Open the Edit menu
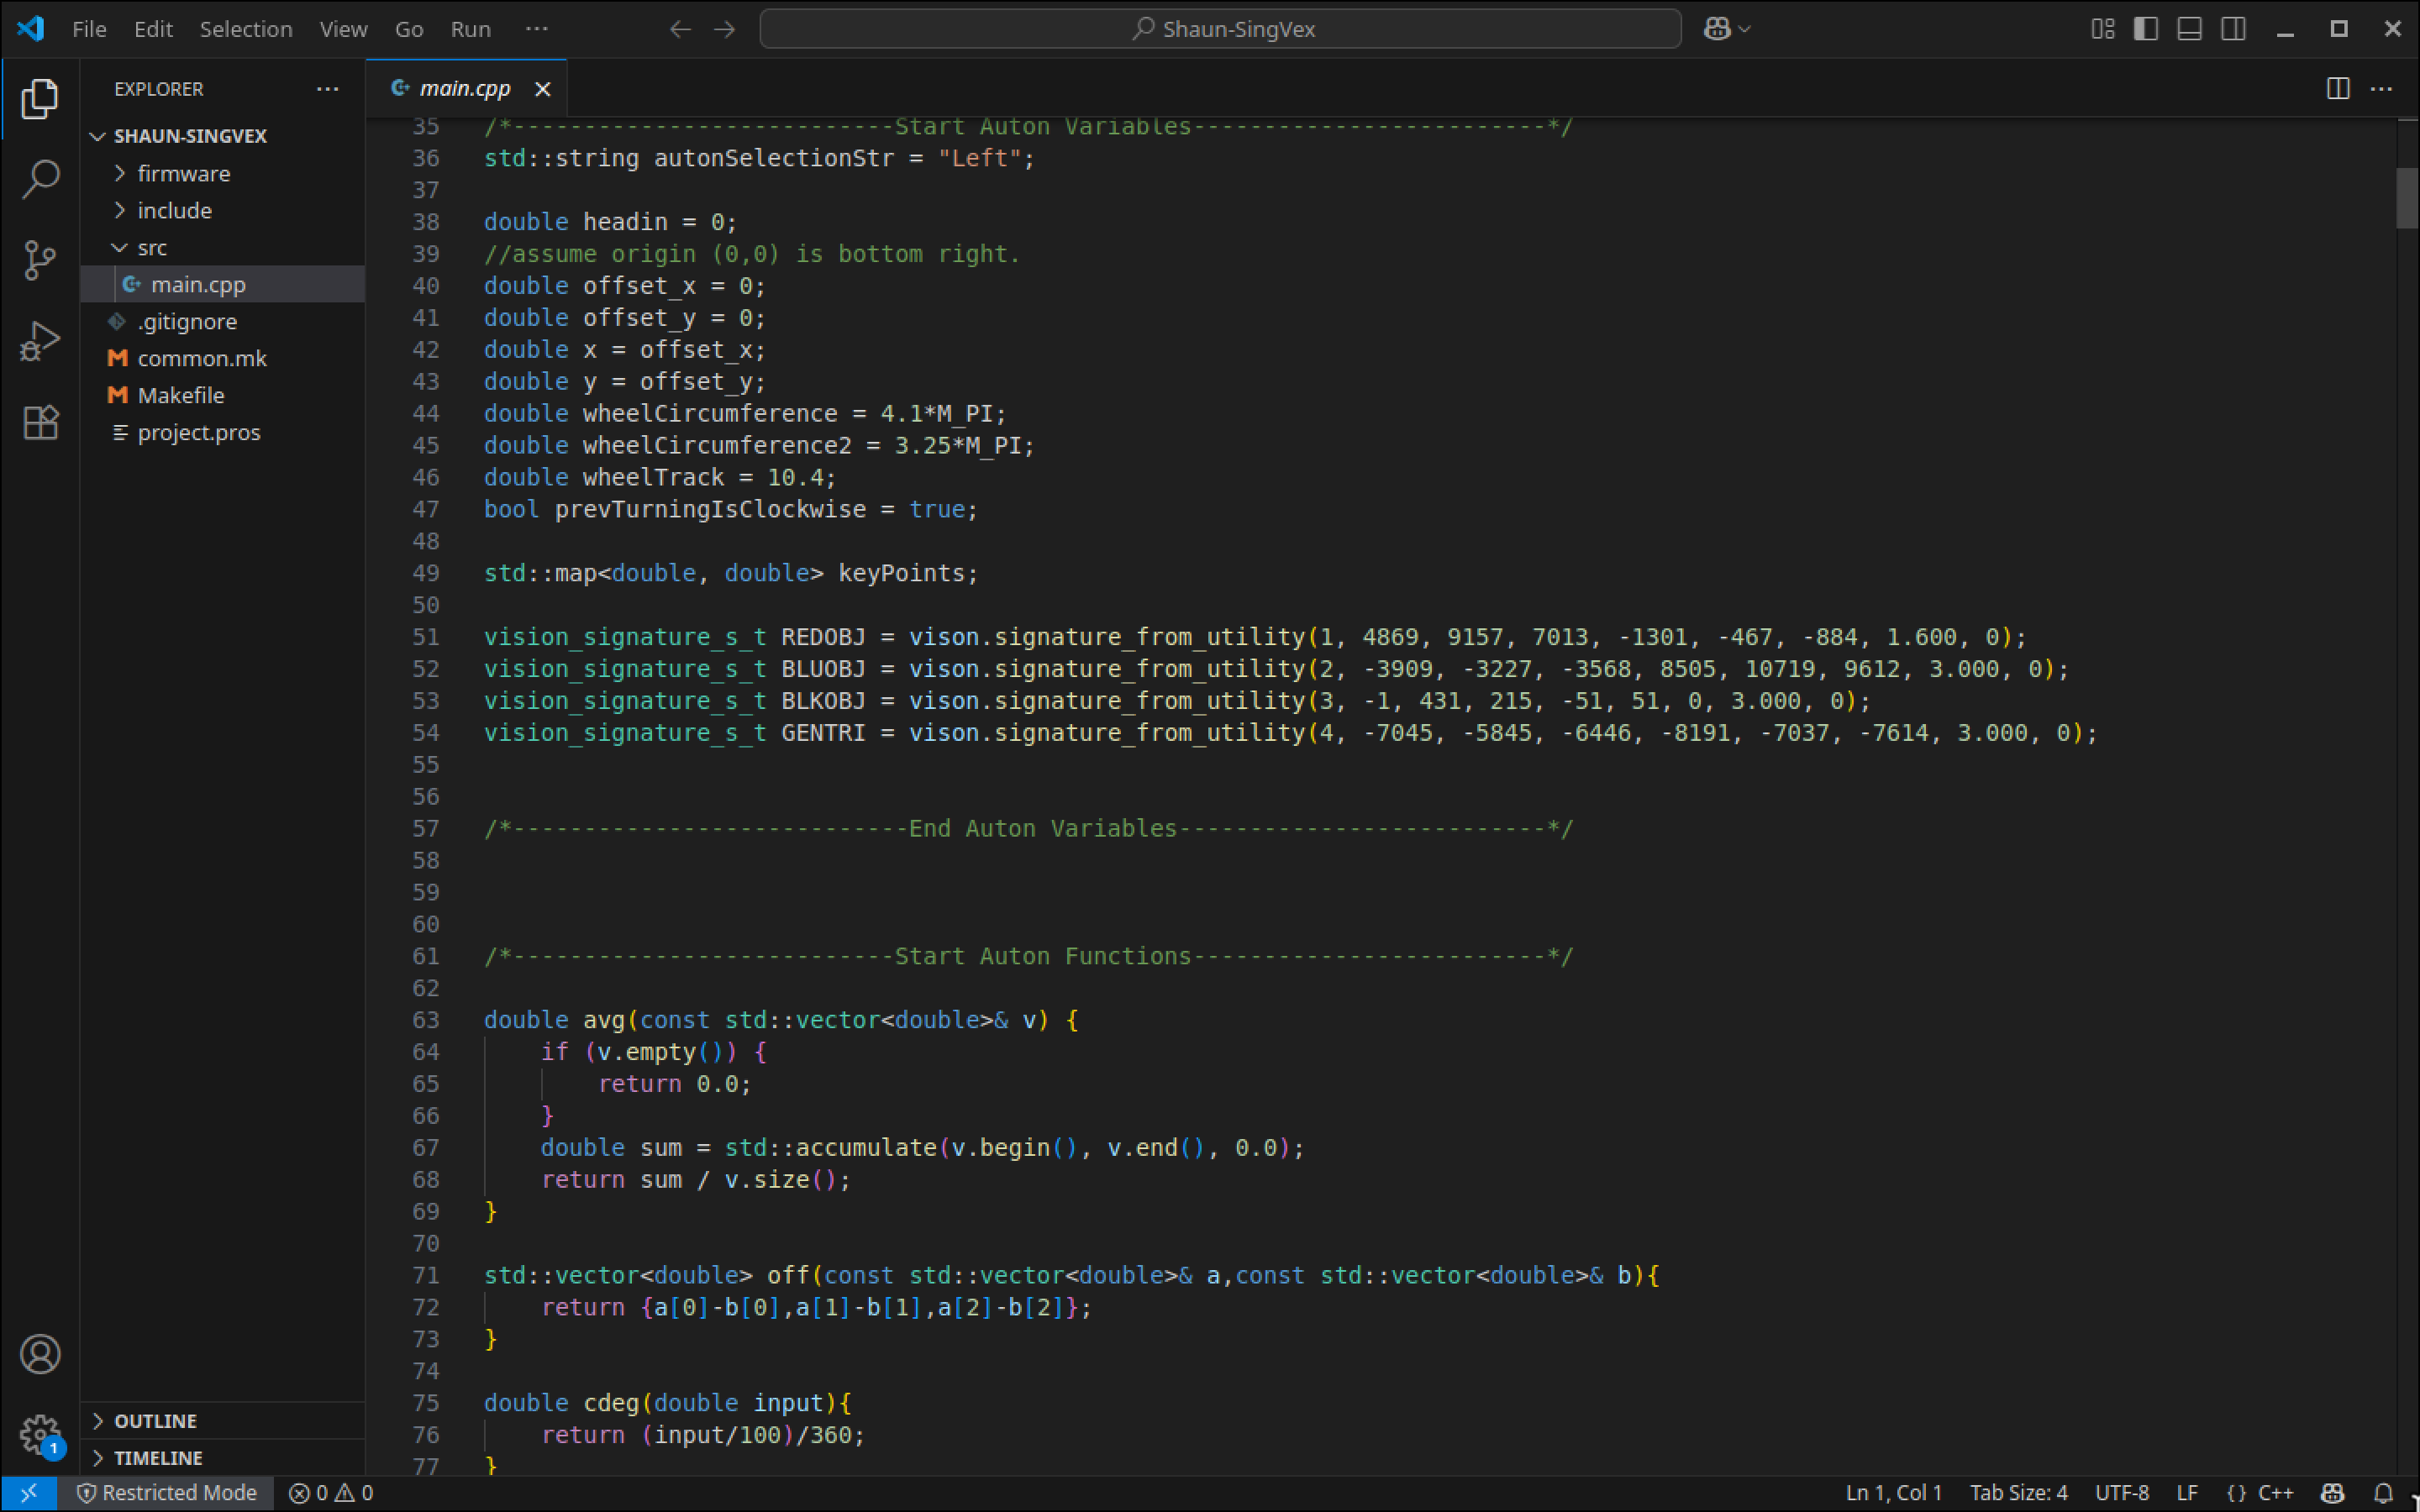Image resolution: width=2420 pixels, height=1512 pixels. coord(153,29)
